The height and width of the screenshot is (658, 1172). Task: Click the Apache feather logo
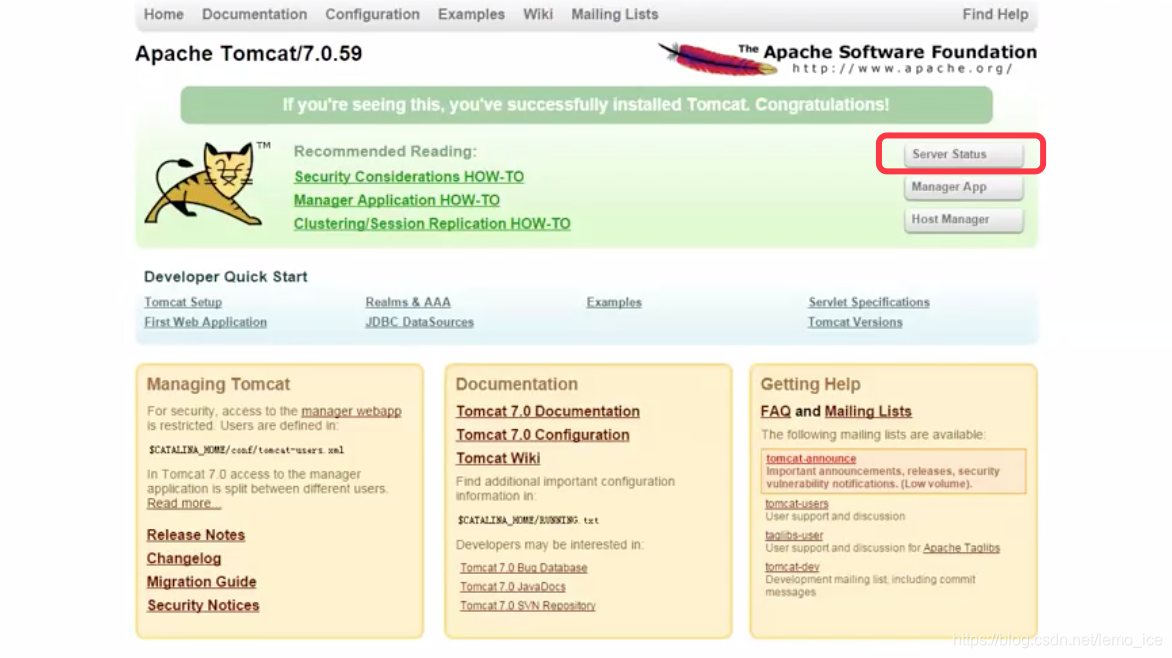click(x=718, y=59)
